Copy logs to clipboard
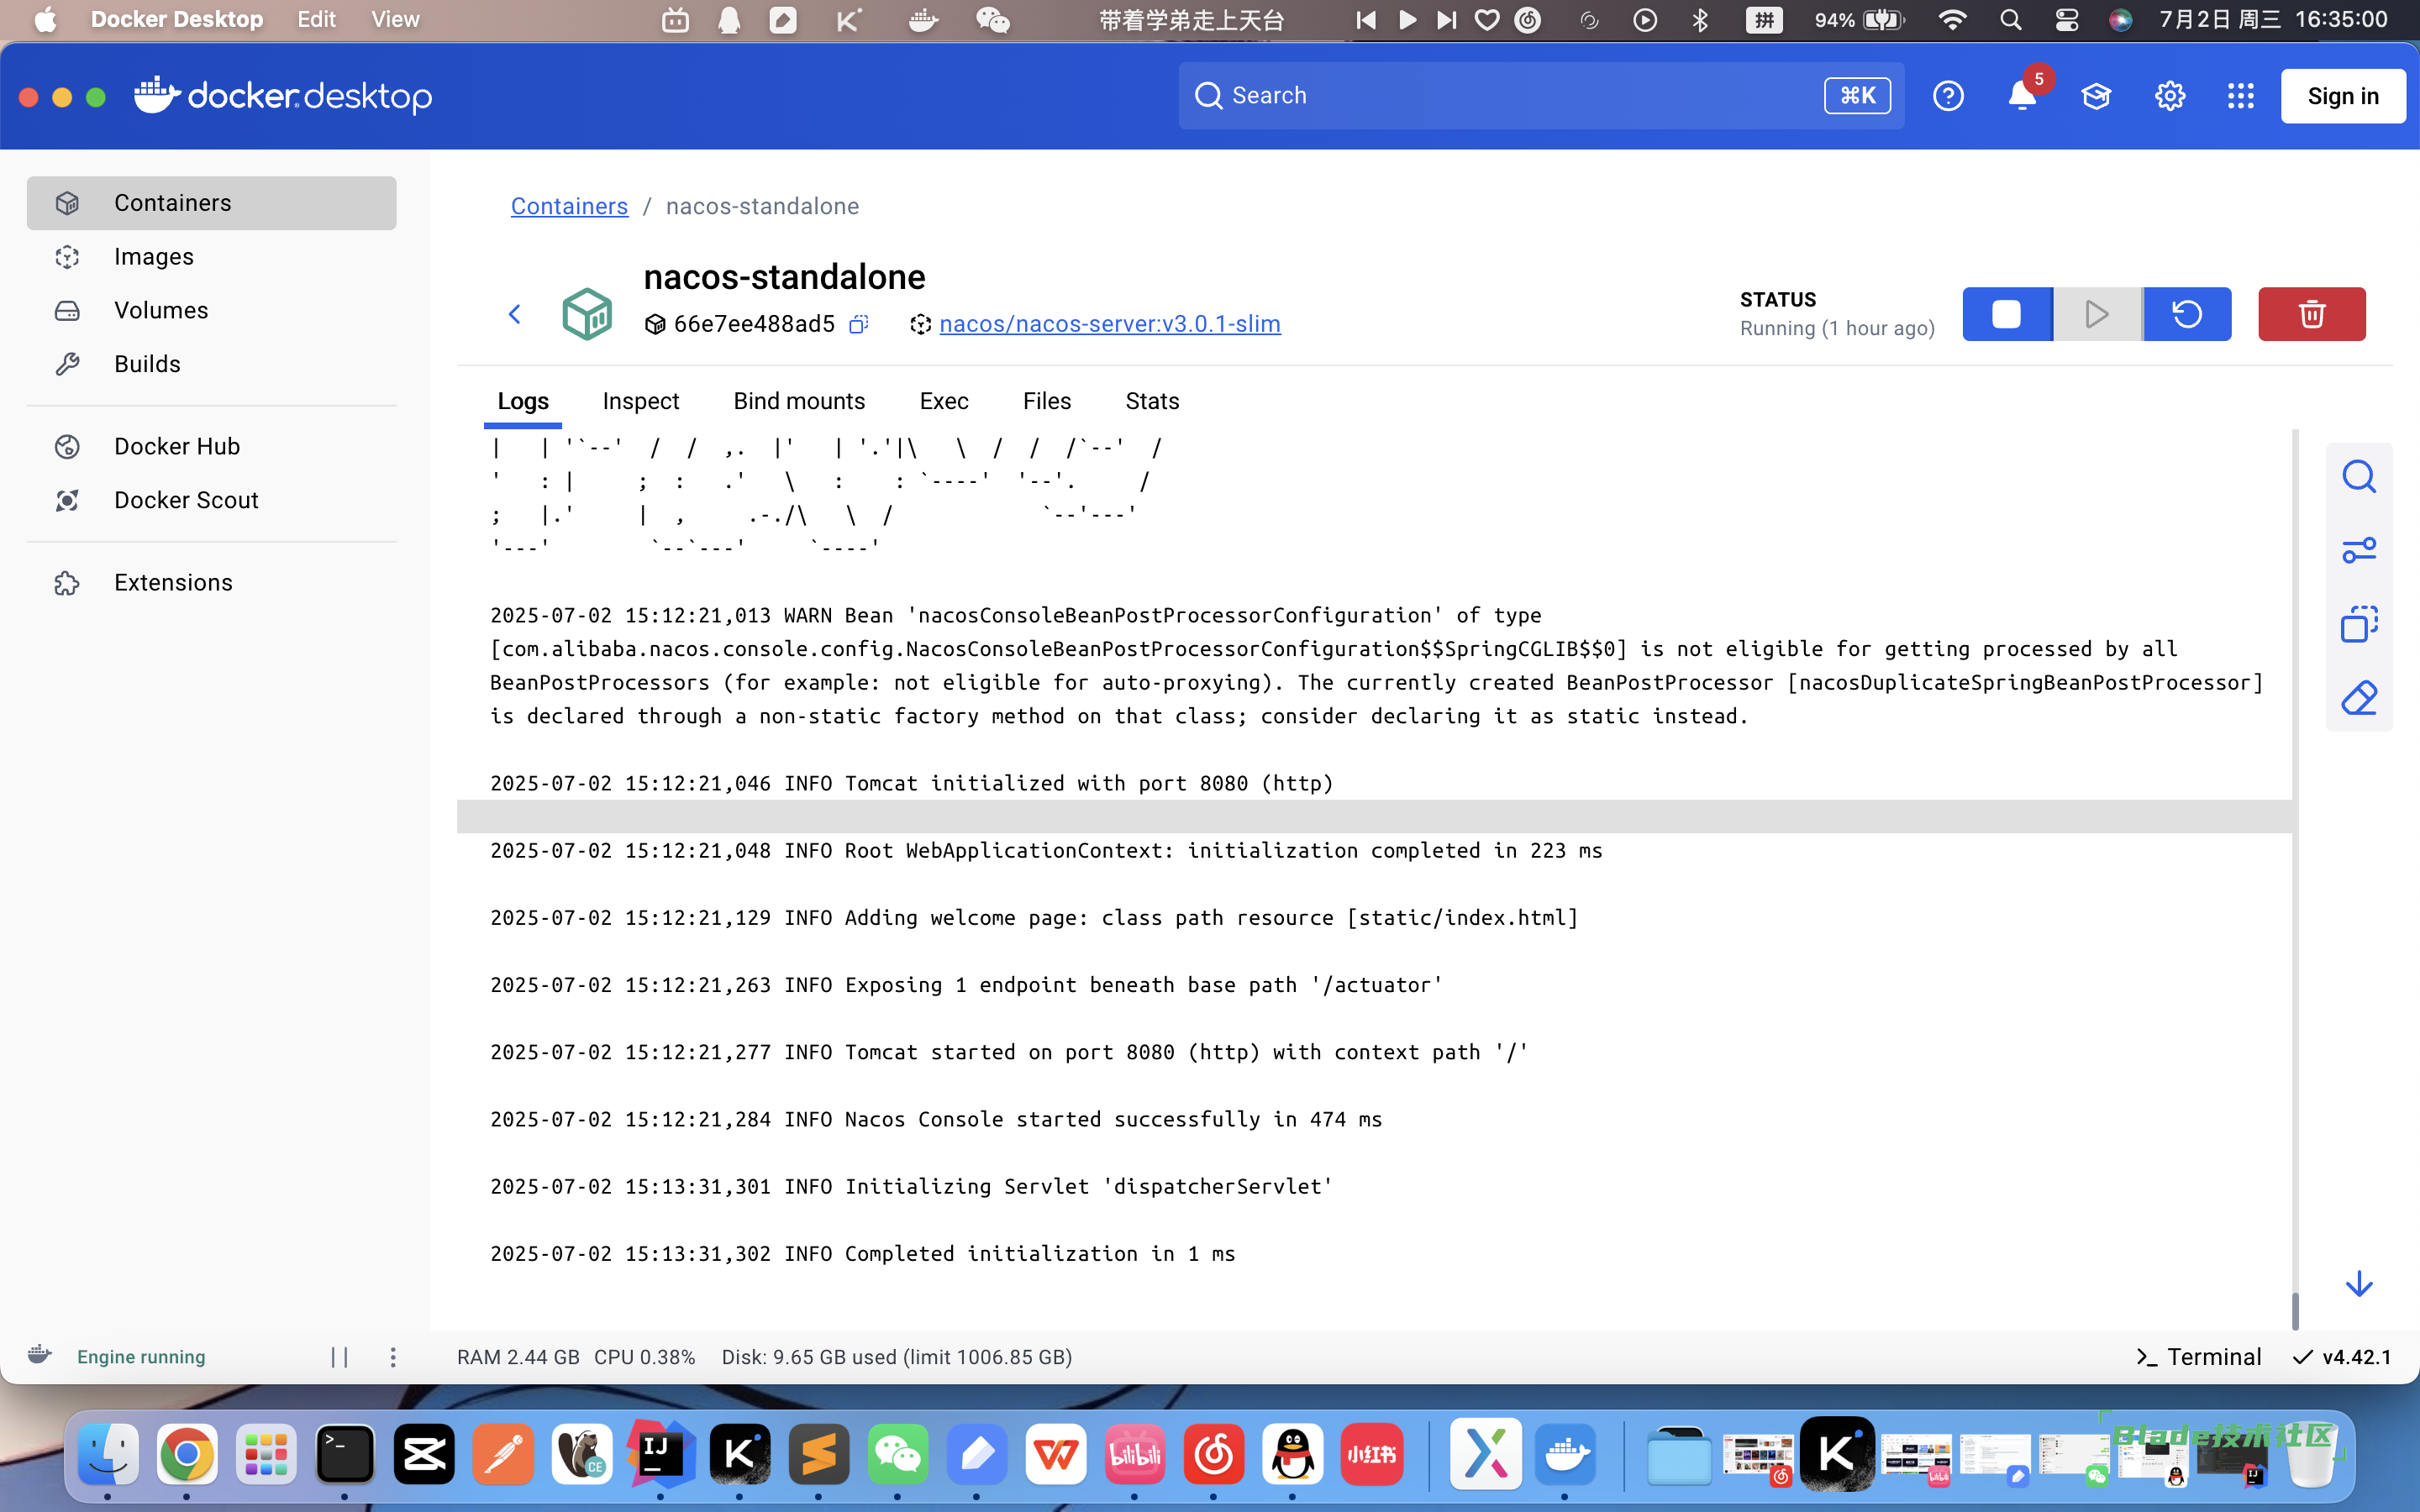Viewport: 2420px width, 1512px height. [2359, 624]
